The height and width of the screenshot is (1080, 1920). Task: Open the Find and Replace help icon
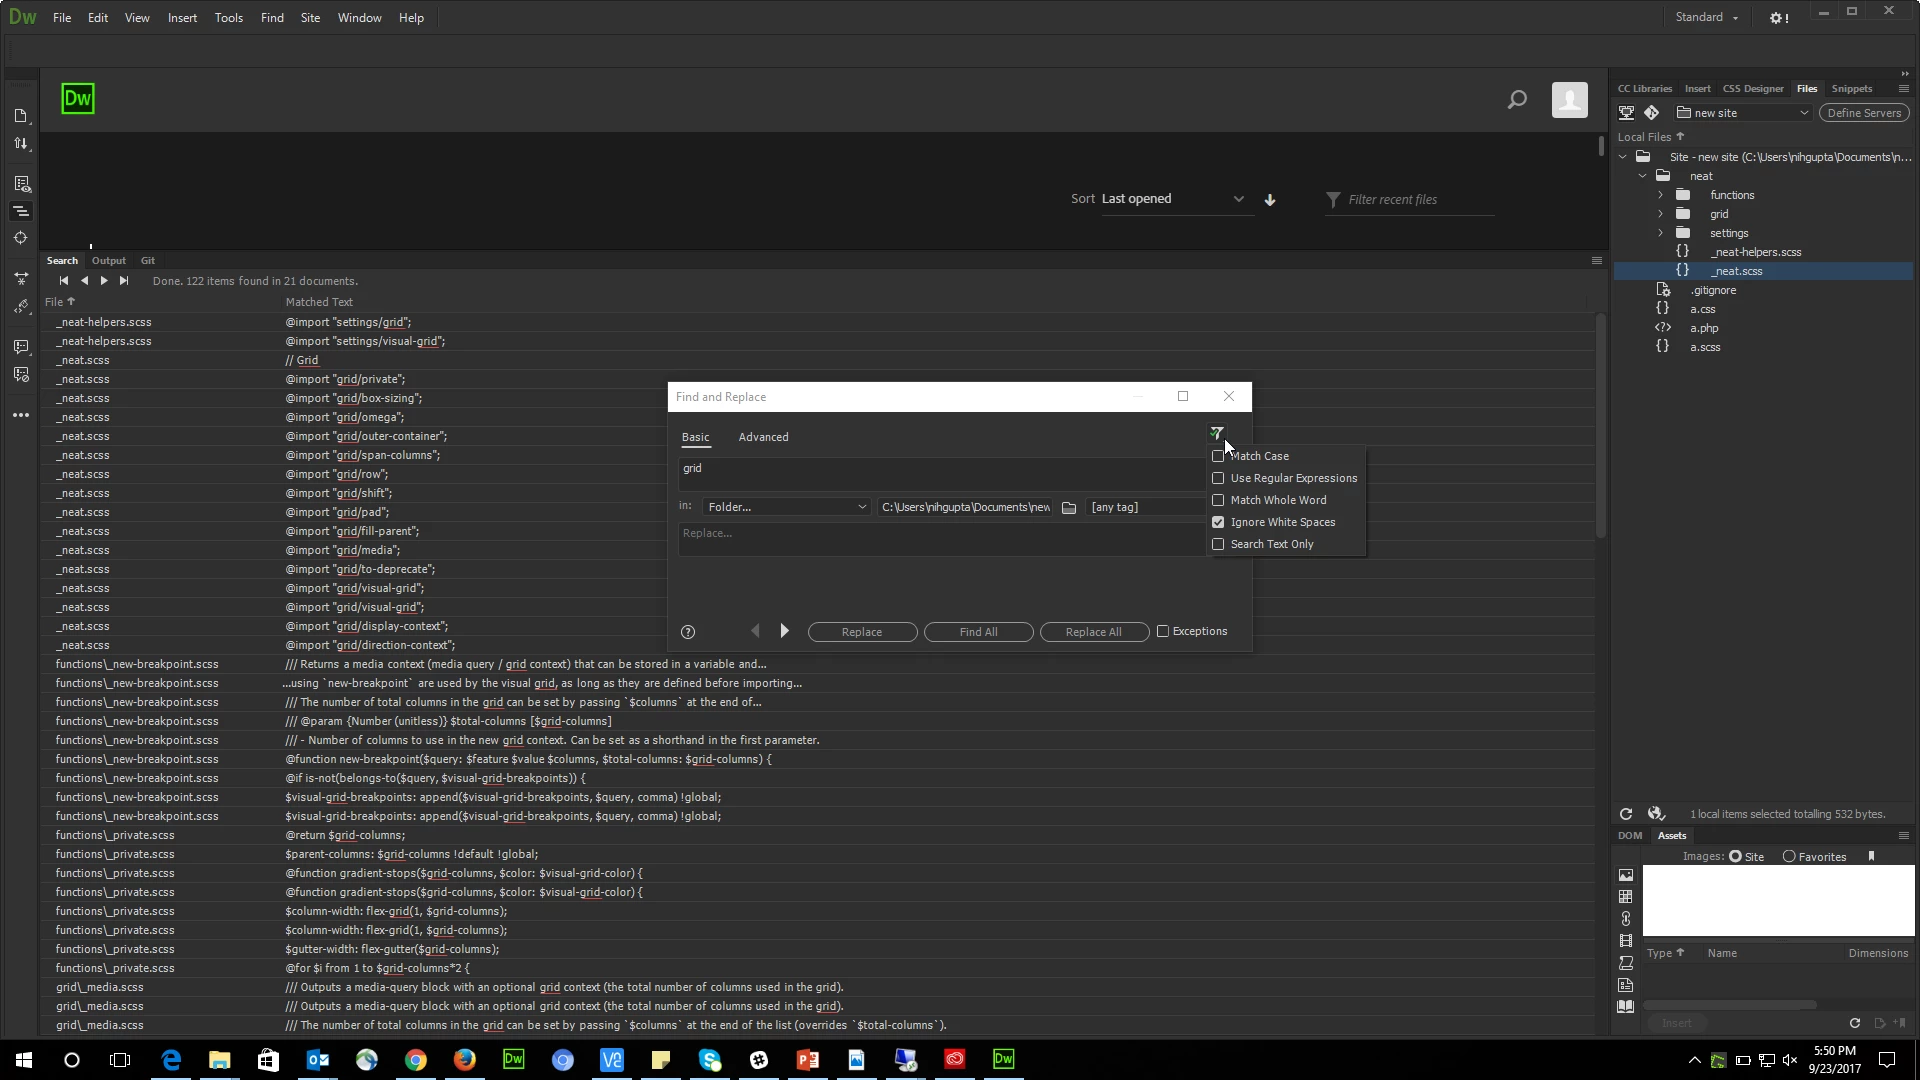point(688,632)
